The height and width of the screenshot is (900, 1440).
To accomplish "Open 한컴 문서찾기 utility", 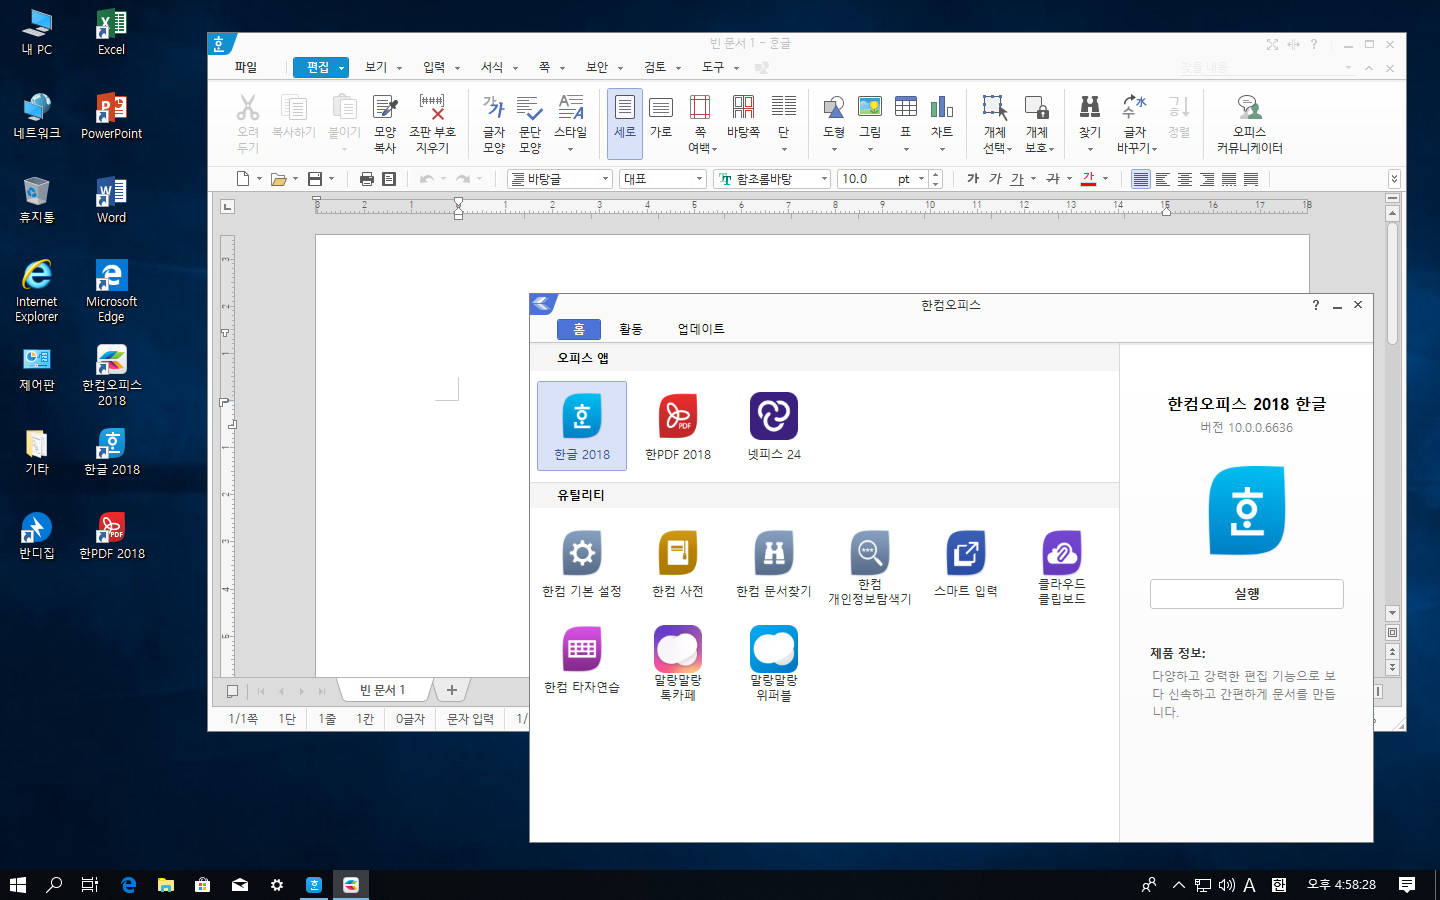I will 774,564.
